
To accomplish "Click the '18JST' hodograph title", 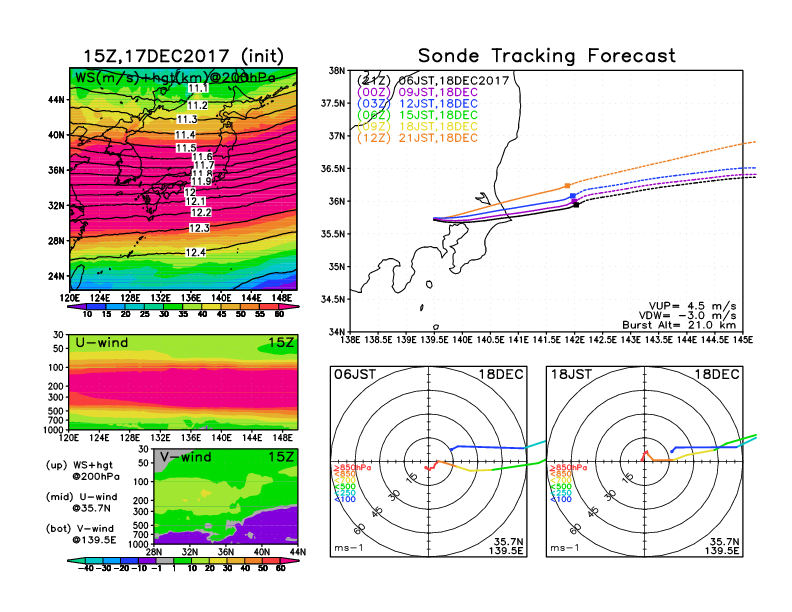I will pyautogui.click(x=571, y=374).
